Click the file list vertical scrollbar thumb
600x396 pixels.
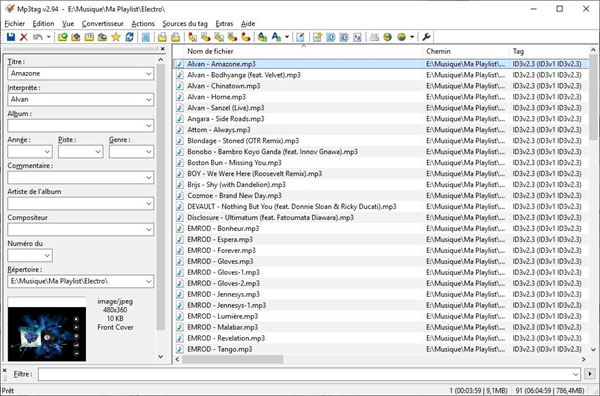(593, 97)
